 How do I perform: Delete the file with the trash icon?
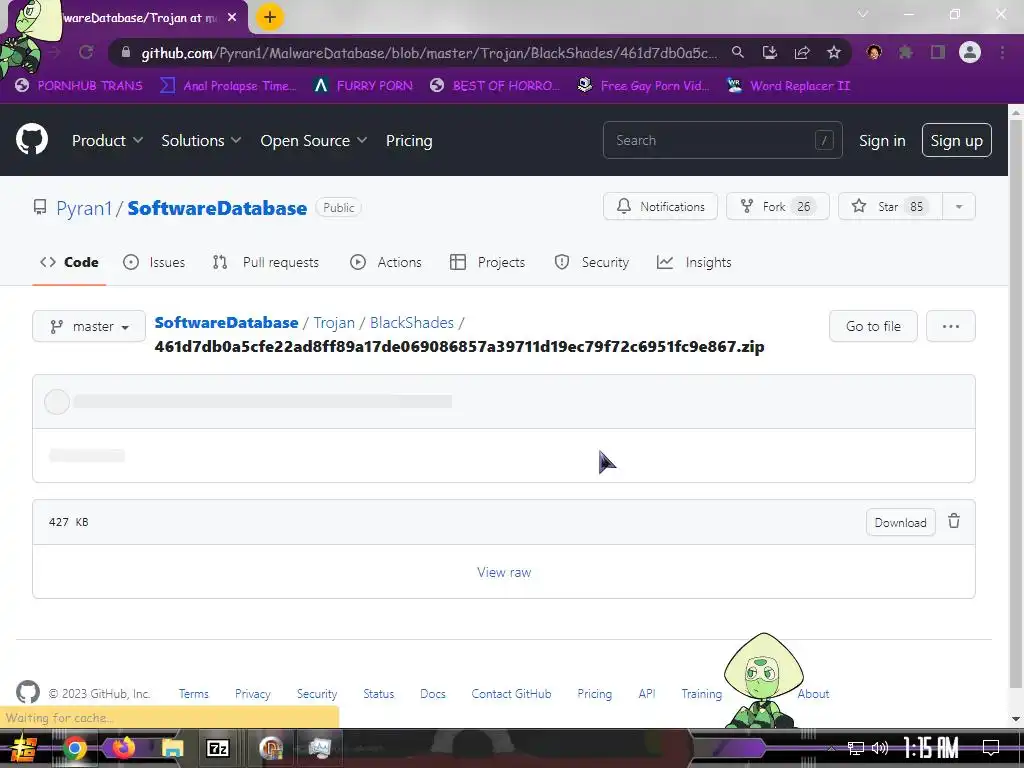pos(954,521)
